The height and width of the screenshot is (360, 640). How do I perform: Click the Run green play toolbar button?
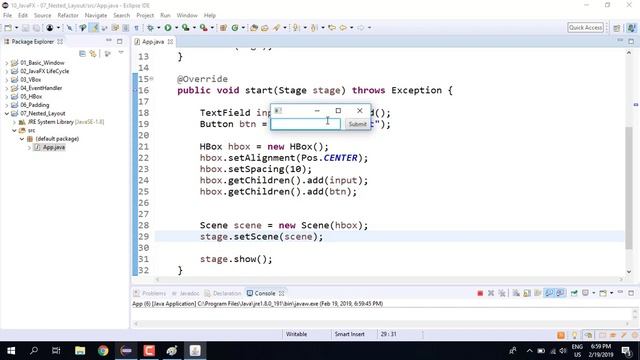168,28
